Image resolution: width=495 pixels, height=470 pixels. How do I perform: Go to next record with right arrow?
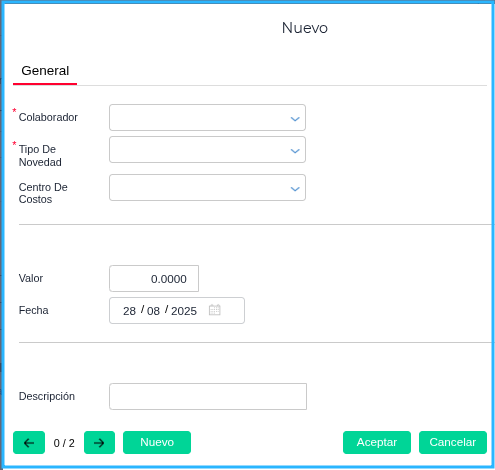99,442
